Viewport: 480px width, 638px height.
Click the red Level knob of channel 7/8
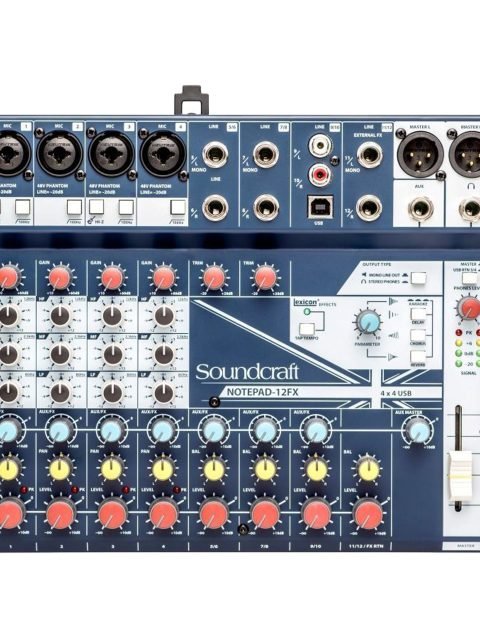pos(265,513)
